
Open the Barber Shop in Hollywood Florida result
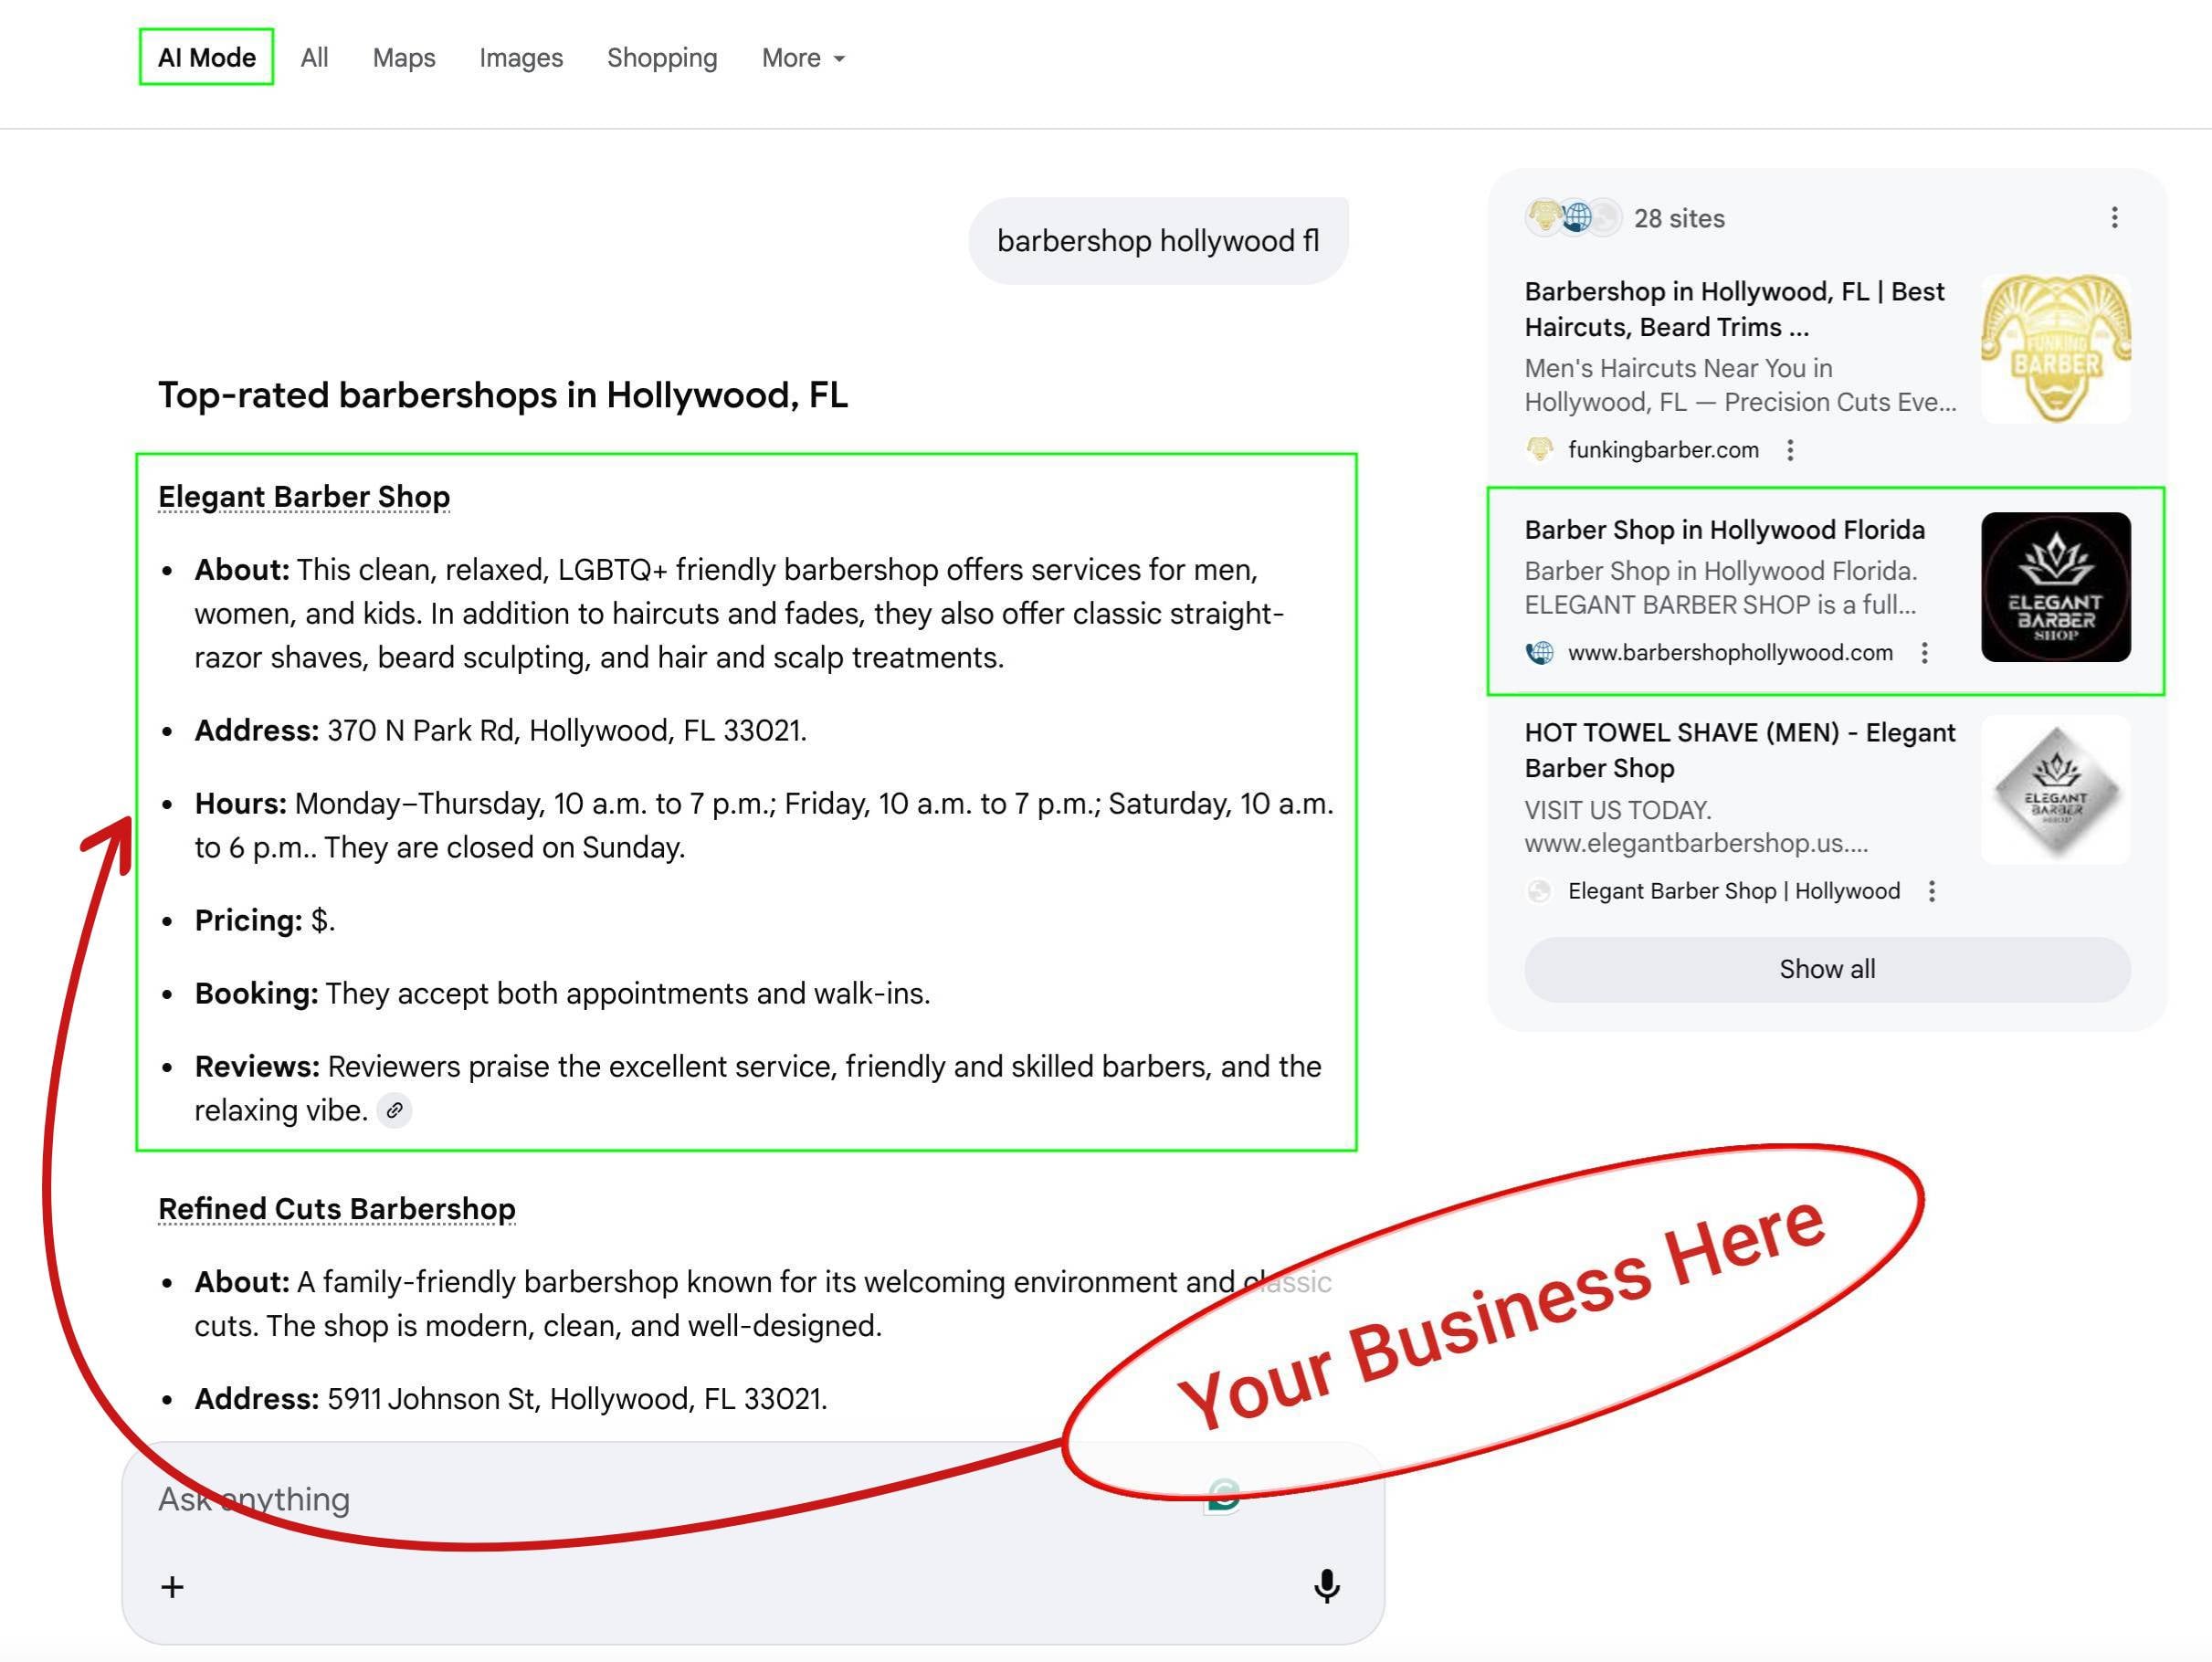1725,530
